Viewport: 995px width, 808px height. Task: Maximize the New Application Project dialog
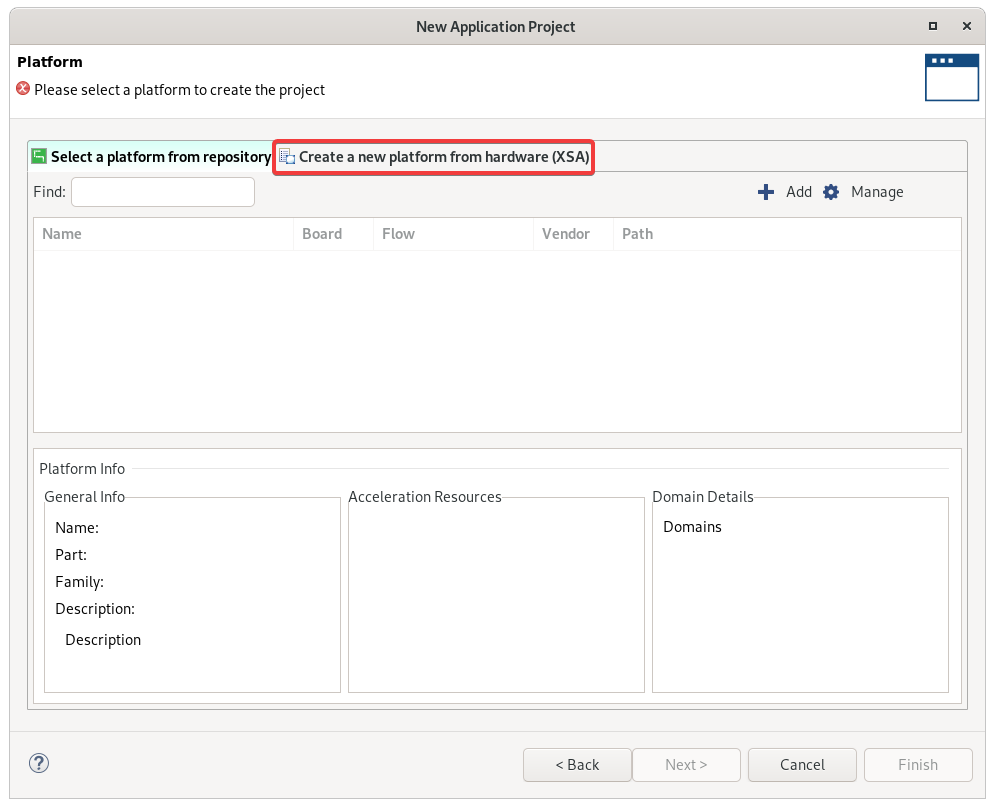click(x=933, y=26)
